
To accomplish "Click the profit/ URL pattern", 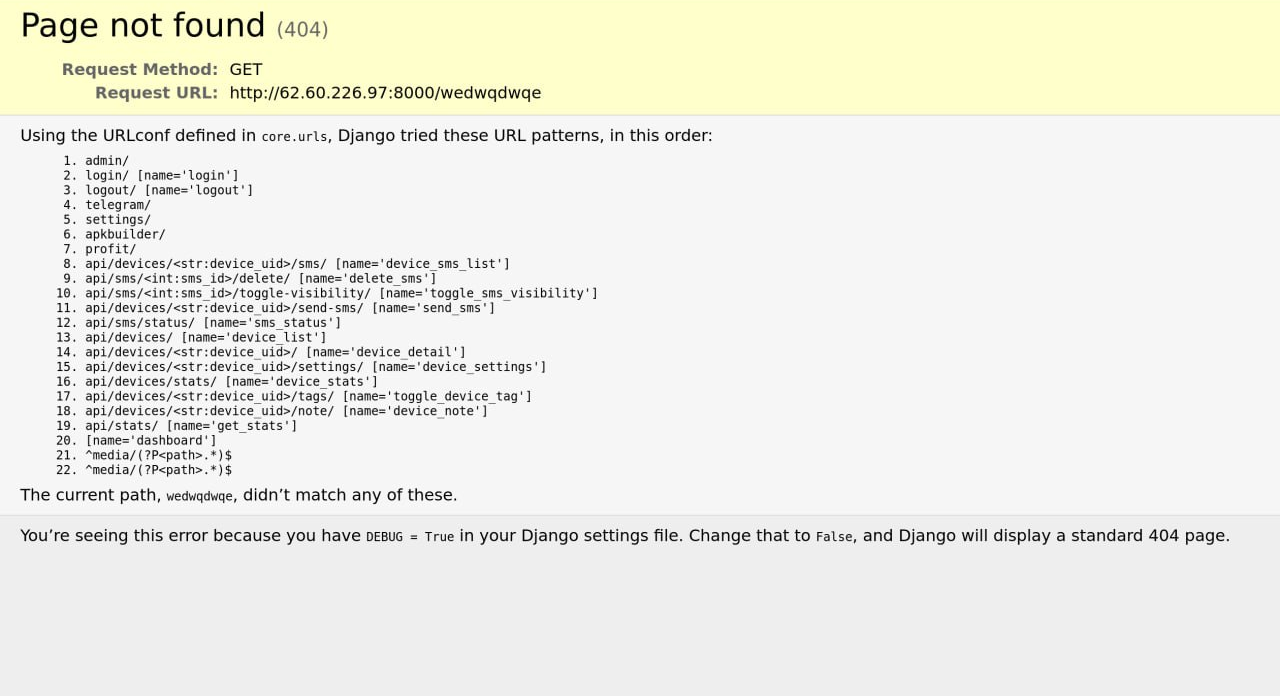I will click(110, 249).
